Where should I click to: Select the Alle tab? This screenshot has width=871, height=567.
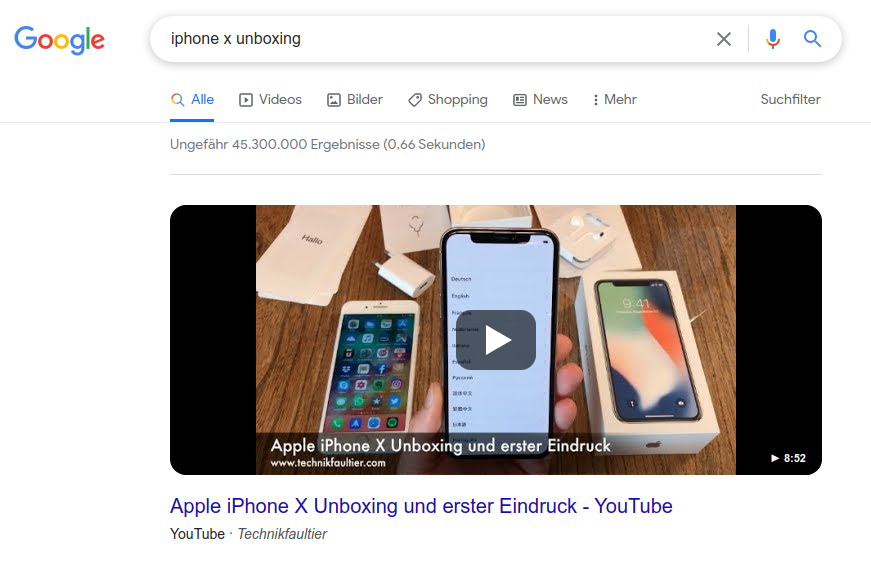click(192, 99)
